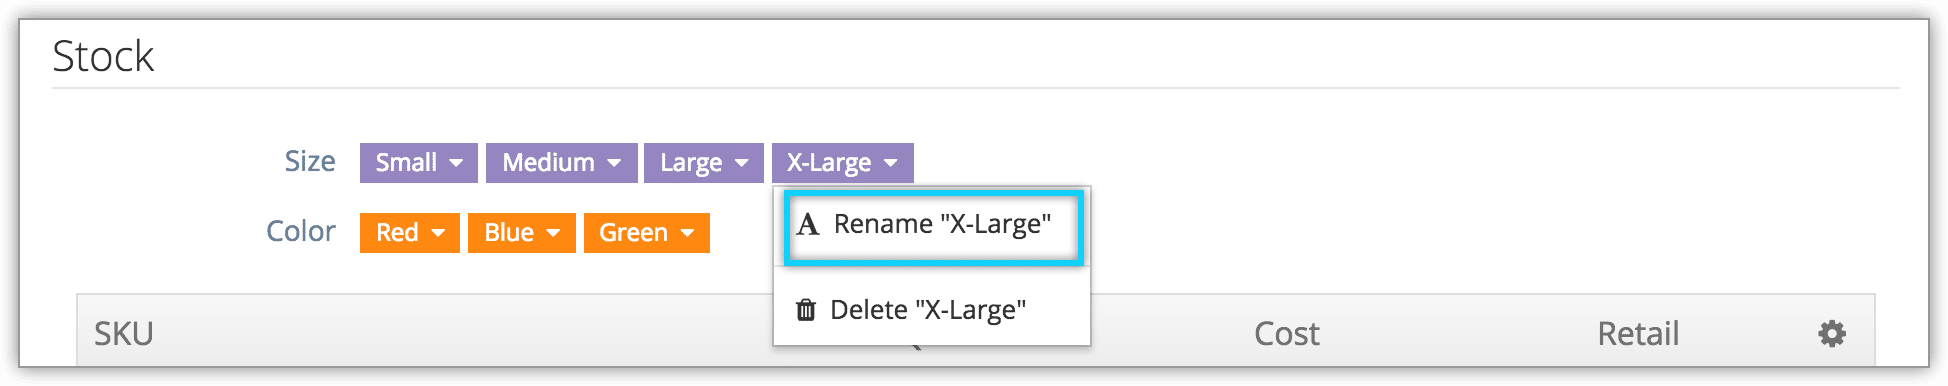Select the Medium size tag

(562, 163)
